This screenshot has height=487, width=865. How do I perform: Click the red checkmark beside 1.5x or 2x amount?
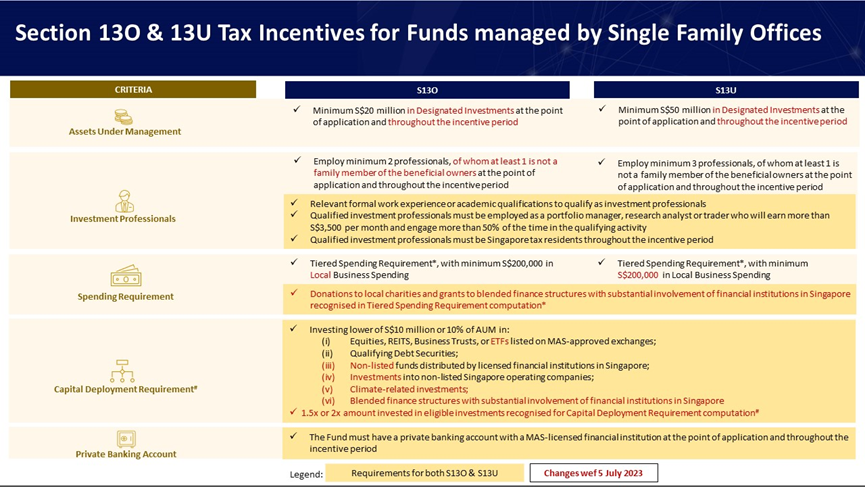pyautogui.click(x=293, y=412)
